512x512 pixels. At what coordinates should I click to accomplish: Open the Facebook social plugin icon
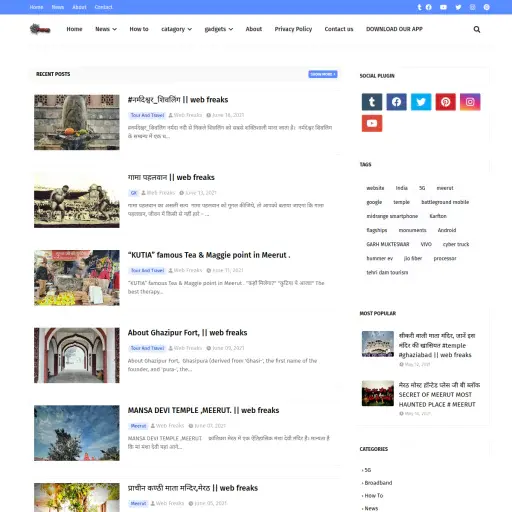point(396,102)
